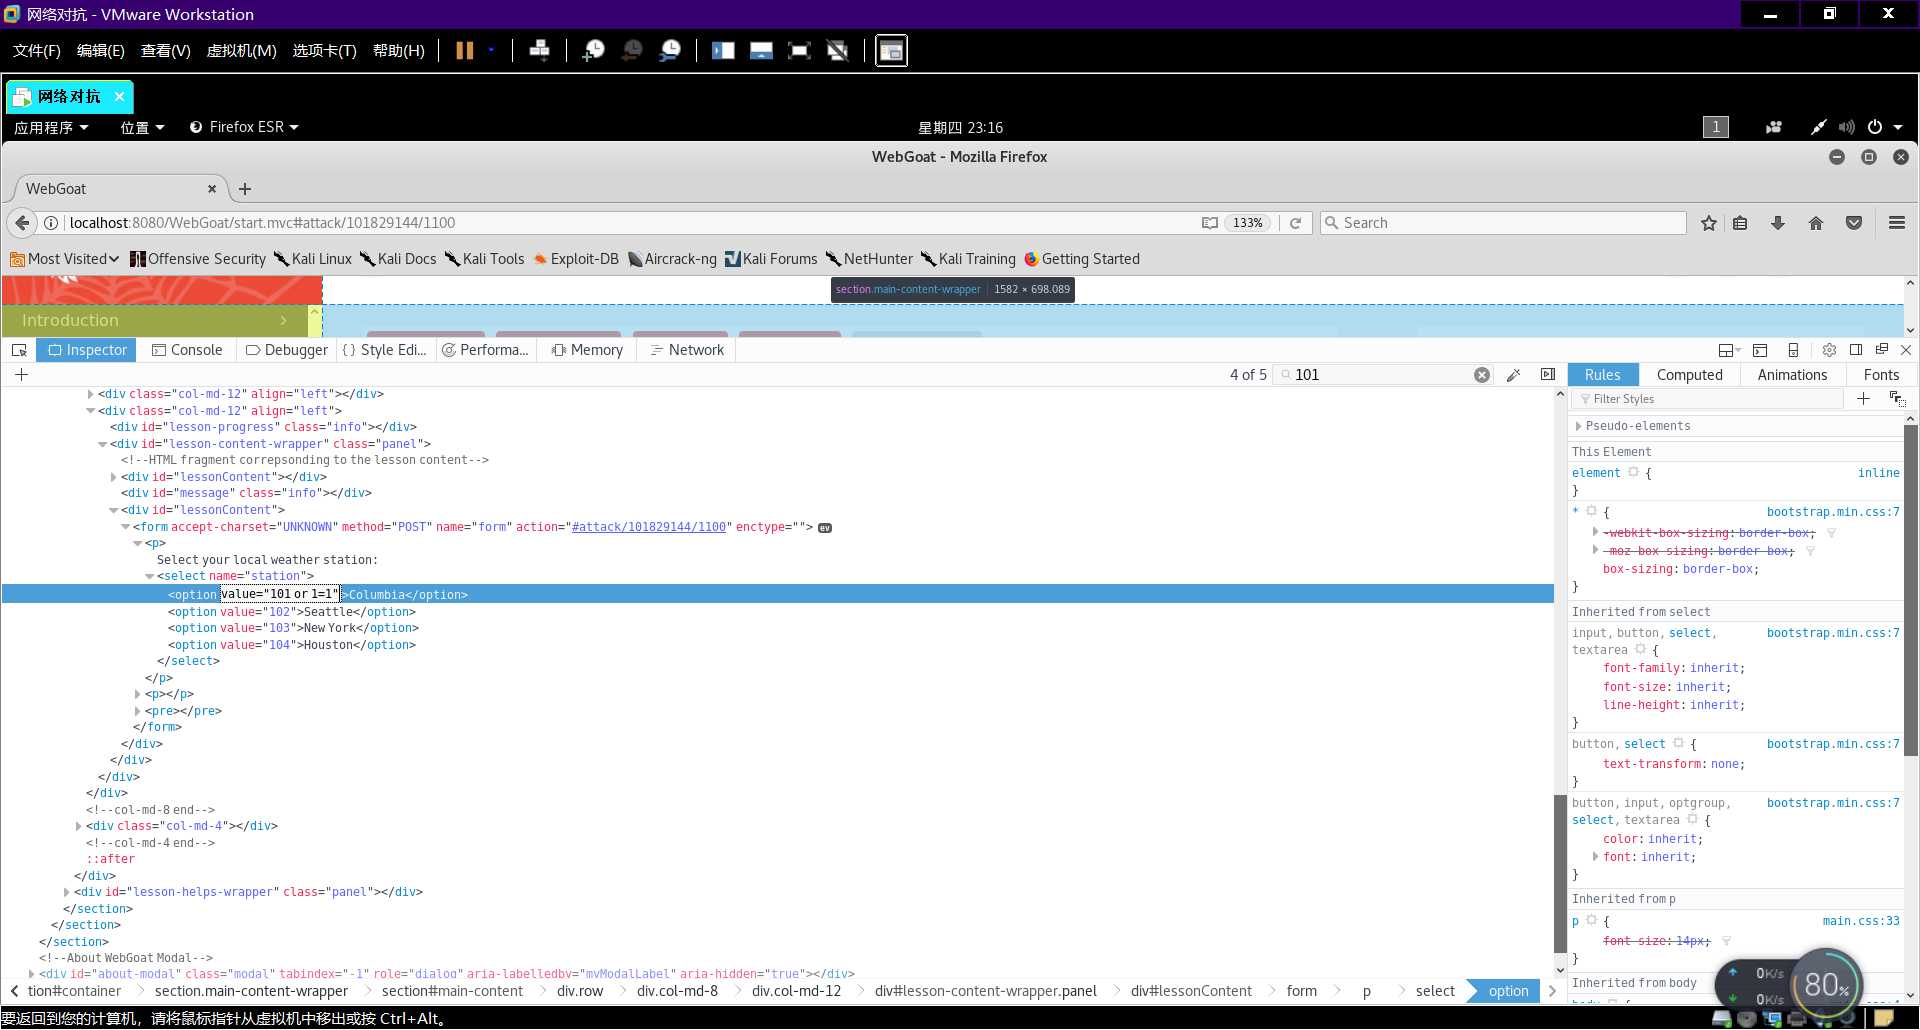Open the Fonts side tab
1920x1030 pixels.
(x=1881, y=375)
